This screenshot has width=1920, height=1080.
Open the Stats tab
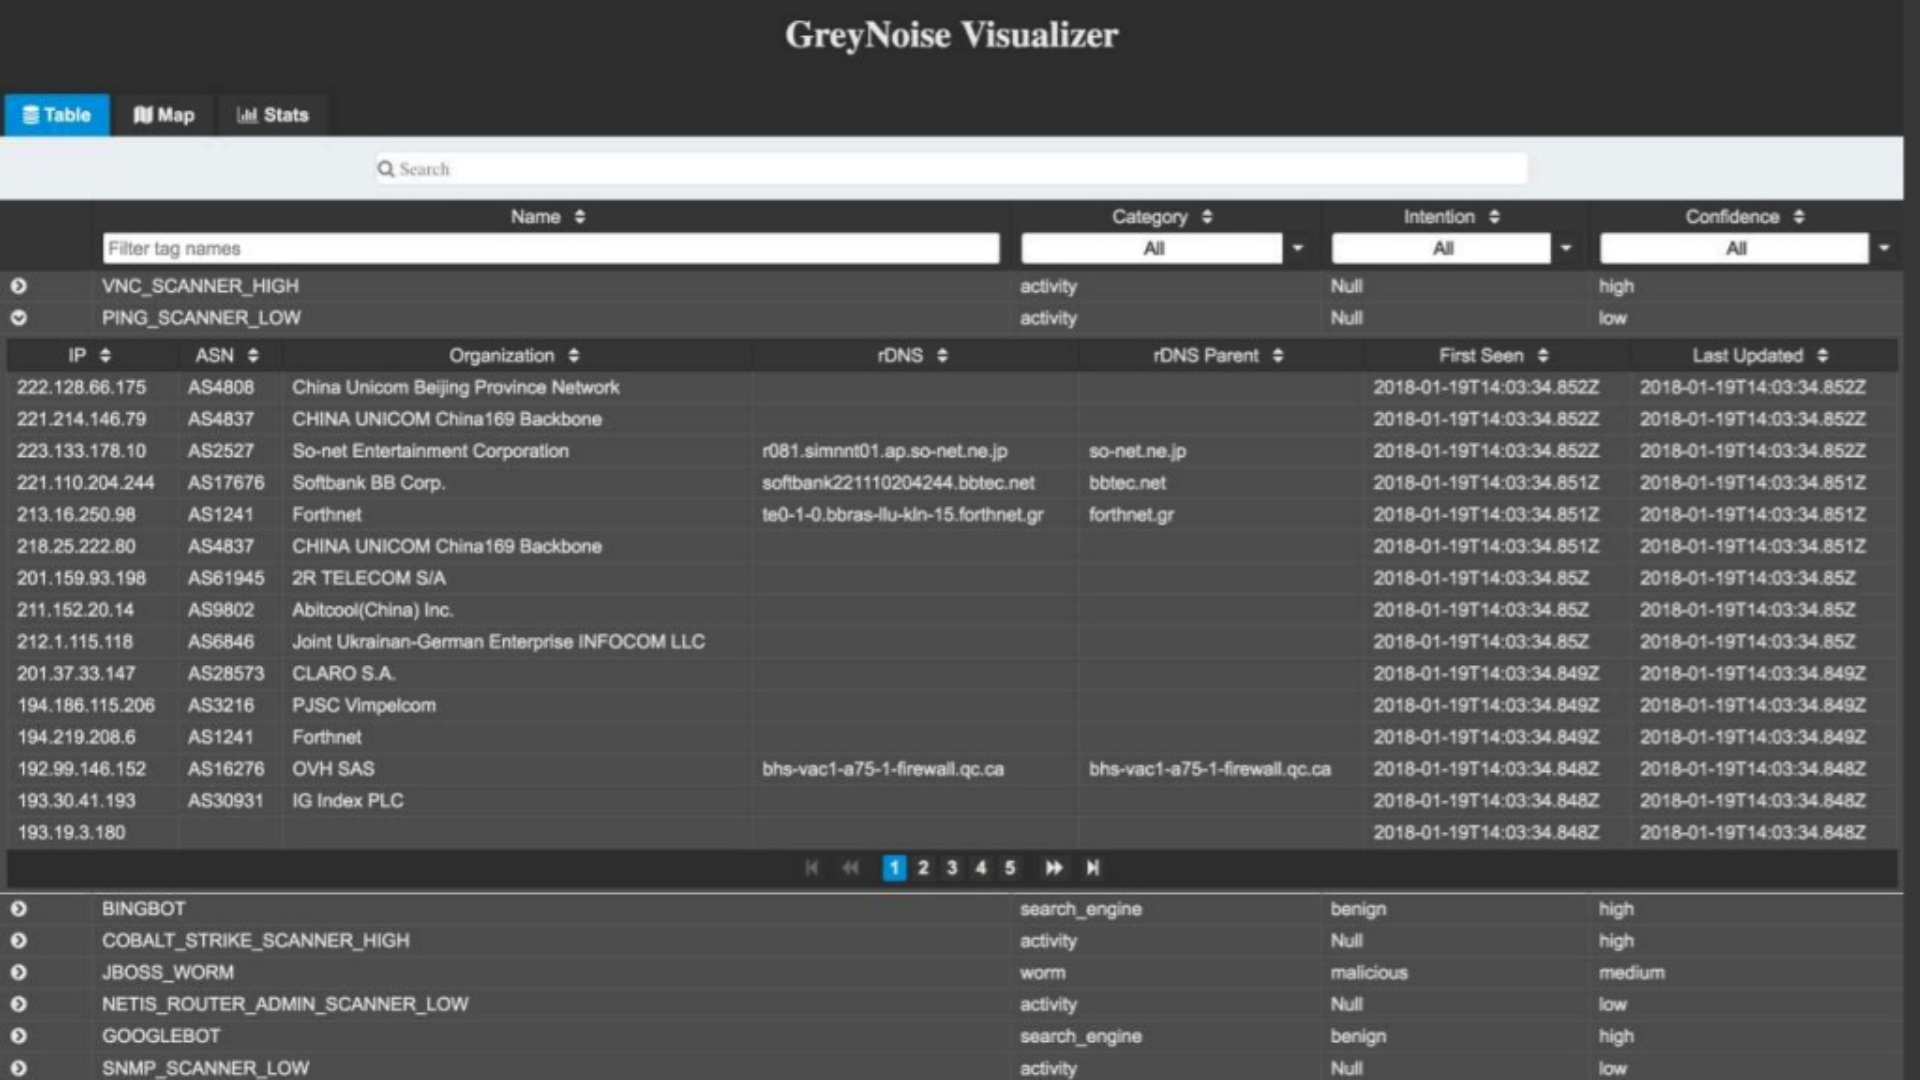[x=272, y=115]
